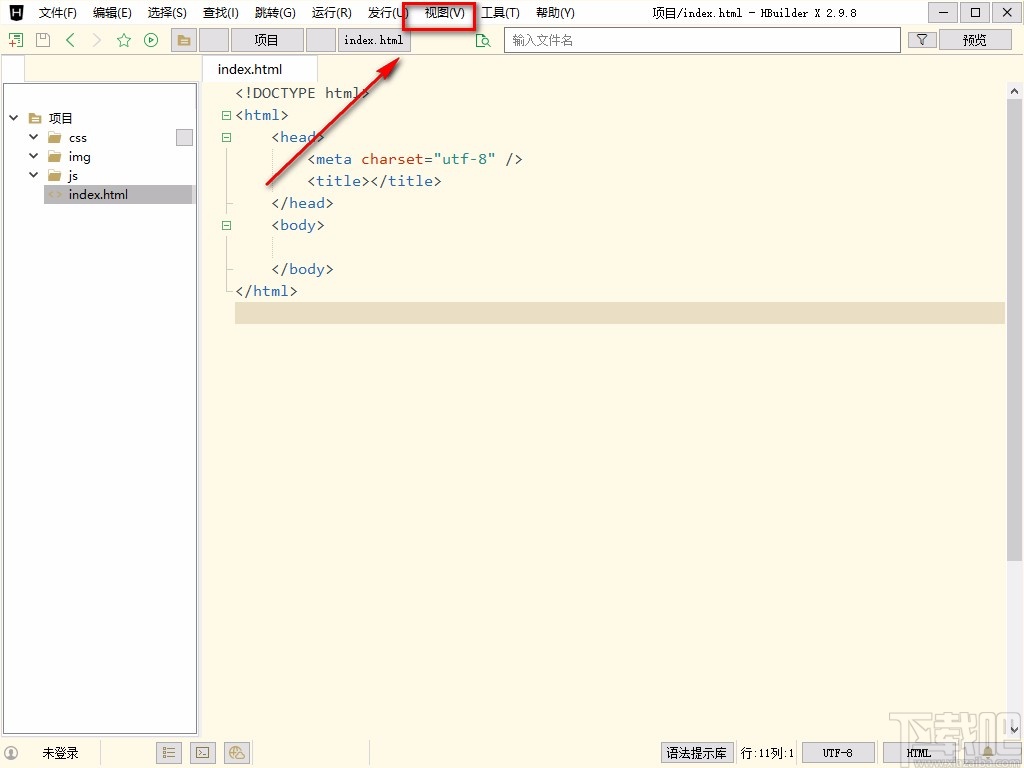This screenshot has height=768, width=1024.
Task: Toggle the outline list icon in status bar
Action: 169,753
